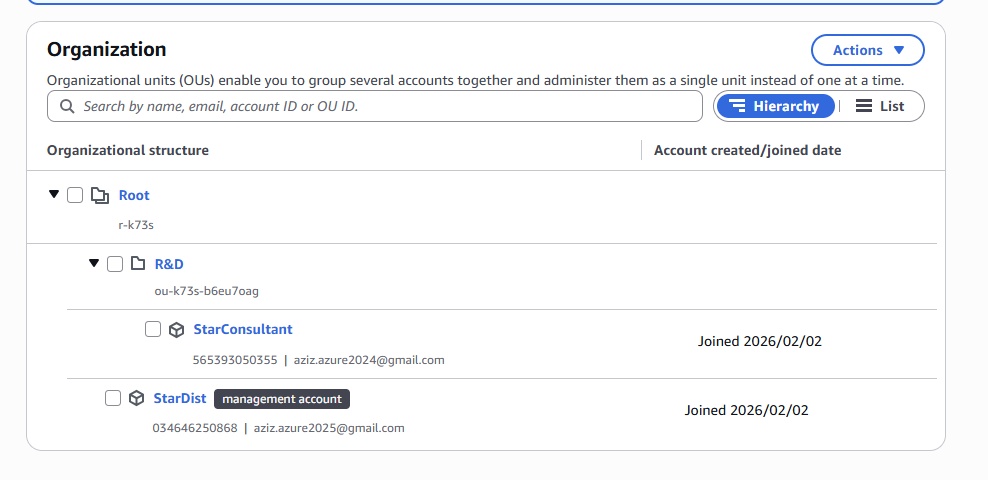Collapse the R&D organizational unit
This screenshot has width=988, height=480.
[94, 263]
